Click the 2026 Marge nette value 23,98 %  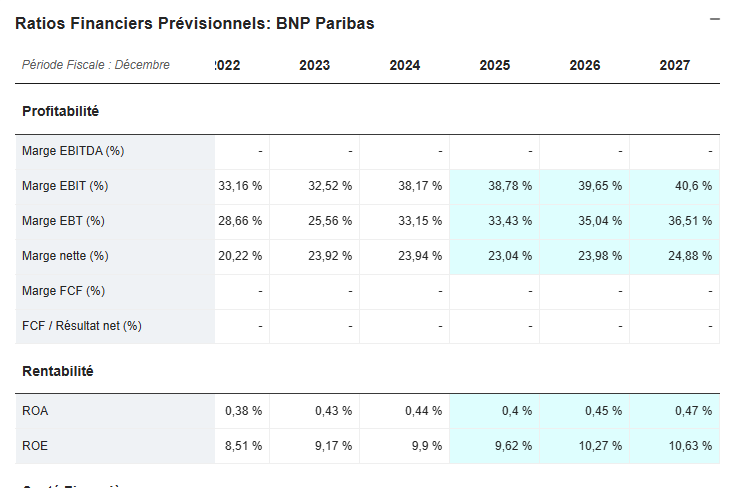[599, 256]
